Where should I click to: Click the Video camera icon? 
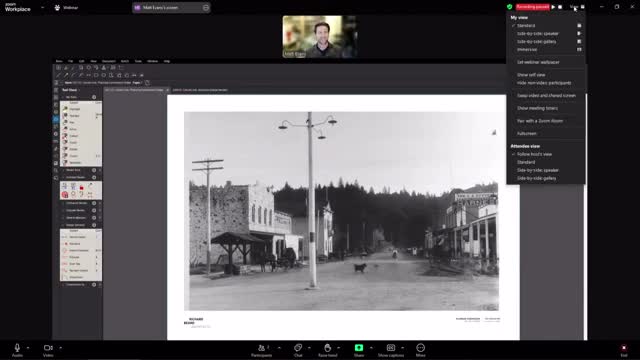(48, 348)
